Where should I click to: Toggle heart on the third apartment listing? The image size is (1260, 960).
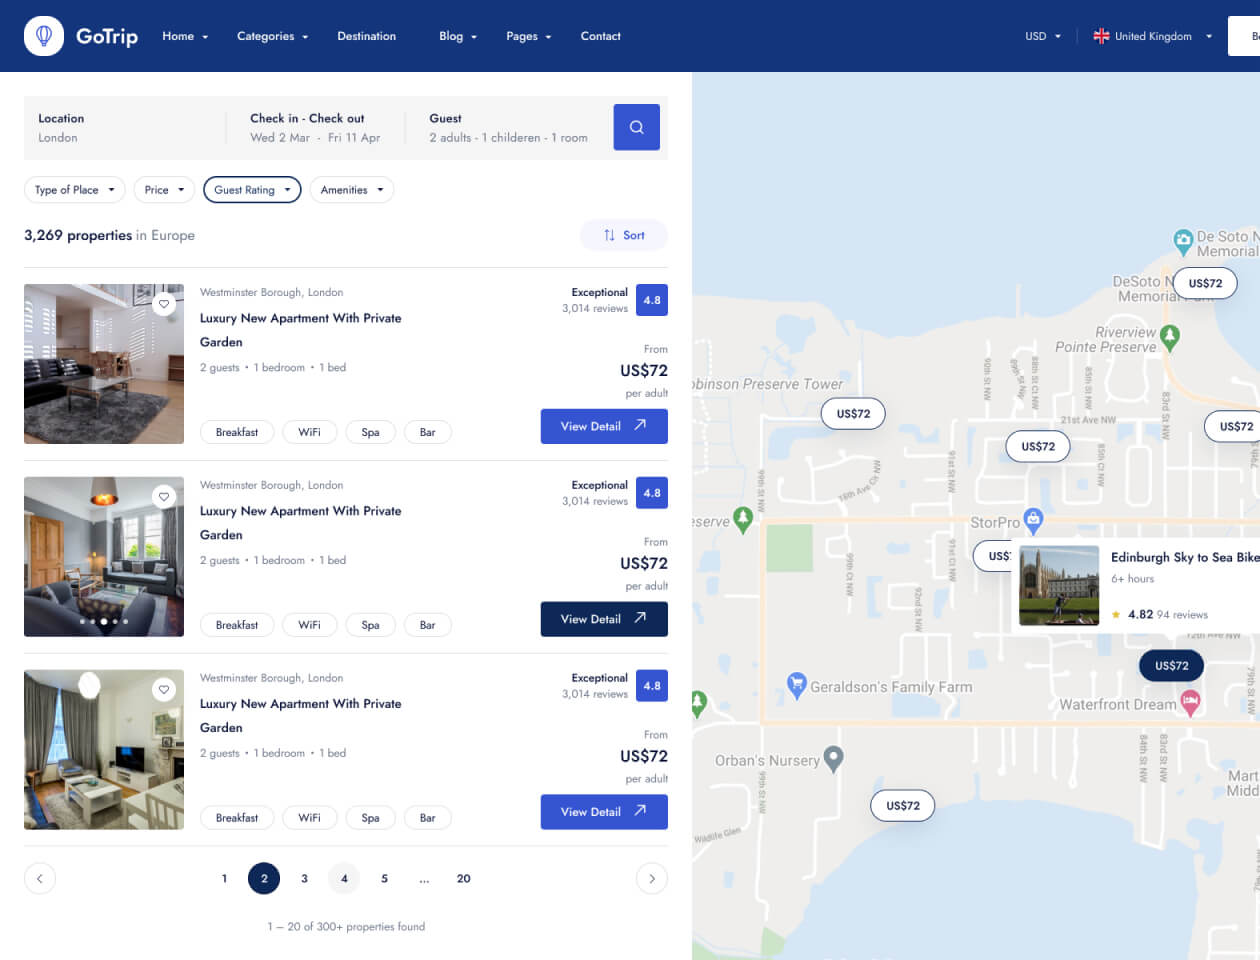pyautogui.click(x=164, y=690)
